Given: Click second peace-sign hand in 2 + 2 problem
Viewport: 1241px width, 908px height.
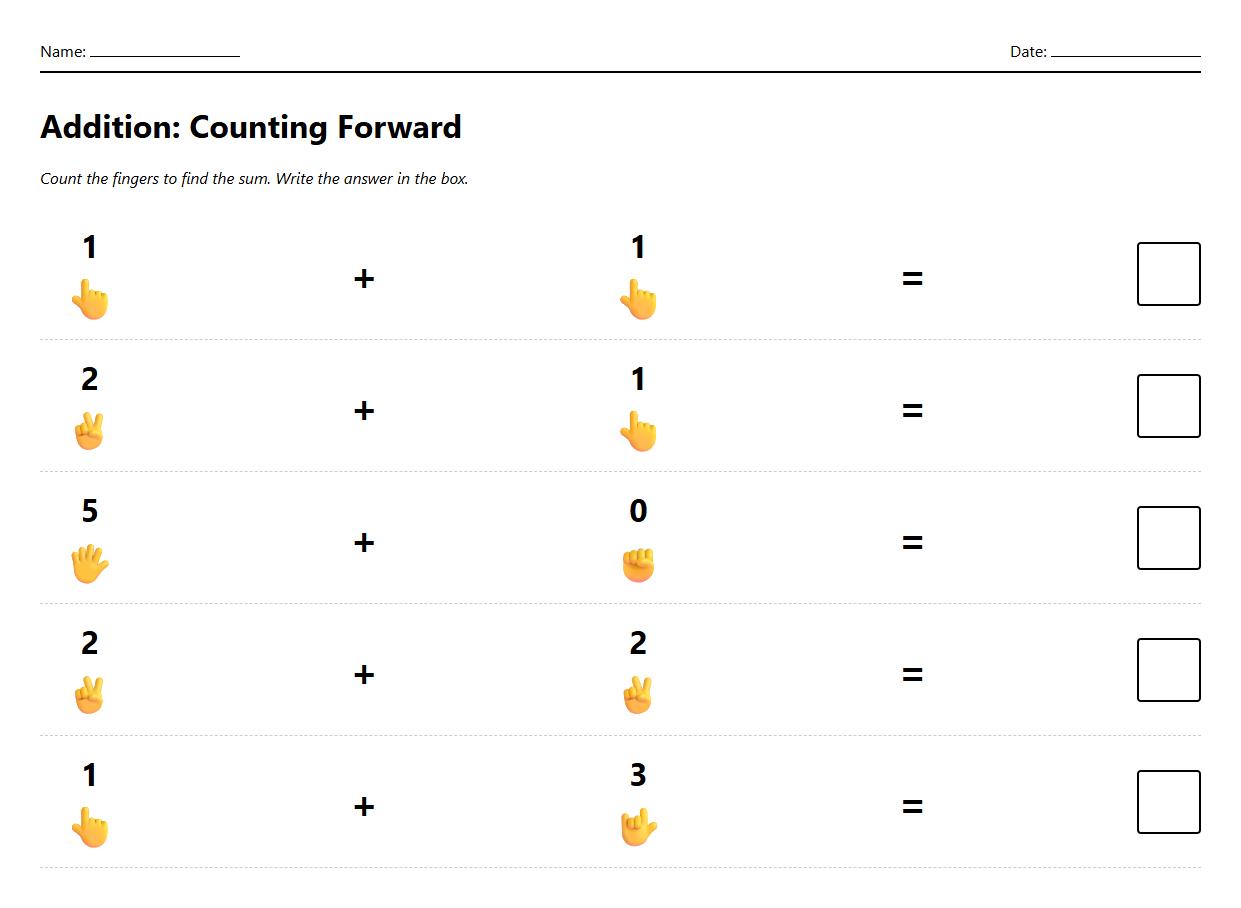Looking at the screenshot, I should (638, 696).
